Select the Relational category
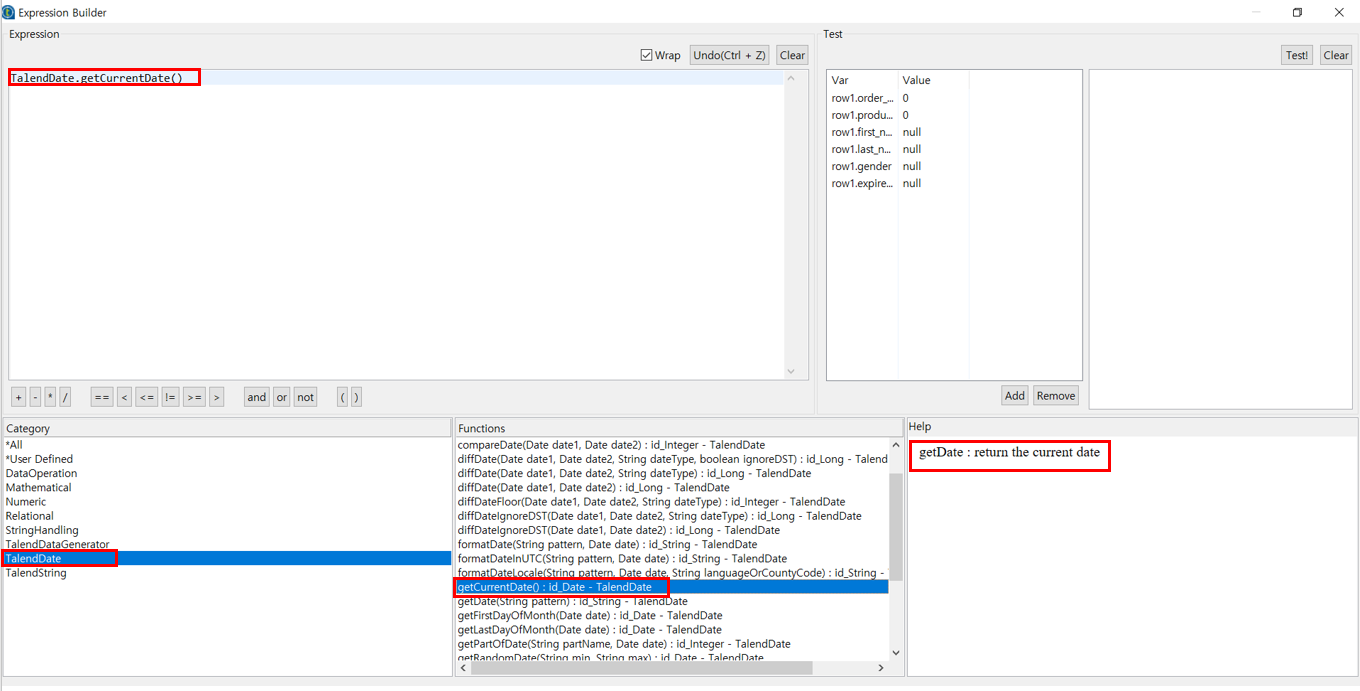 (228, 516)
